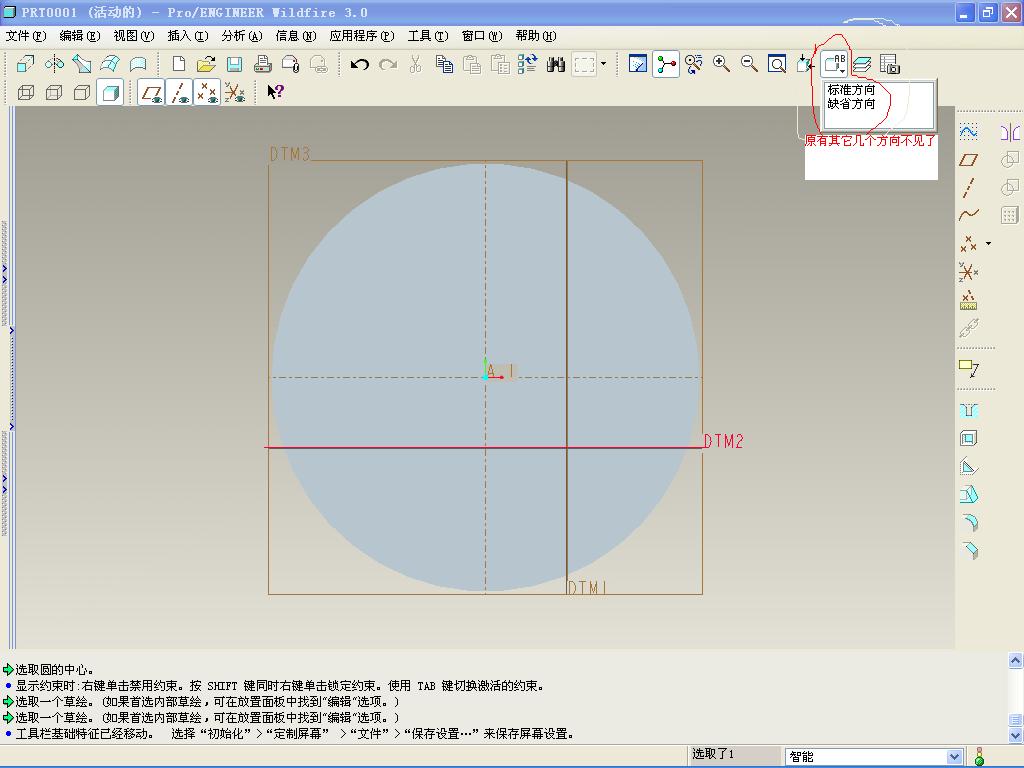Toggle datum axes visibility
The image size is (1024, 768).
click(x=179, y=92)
